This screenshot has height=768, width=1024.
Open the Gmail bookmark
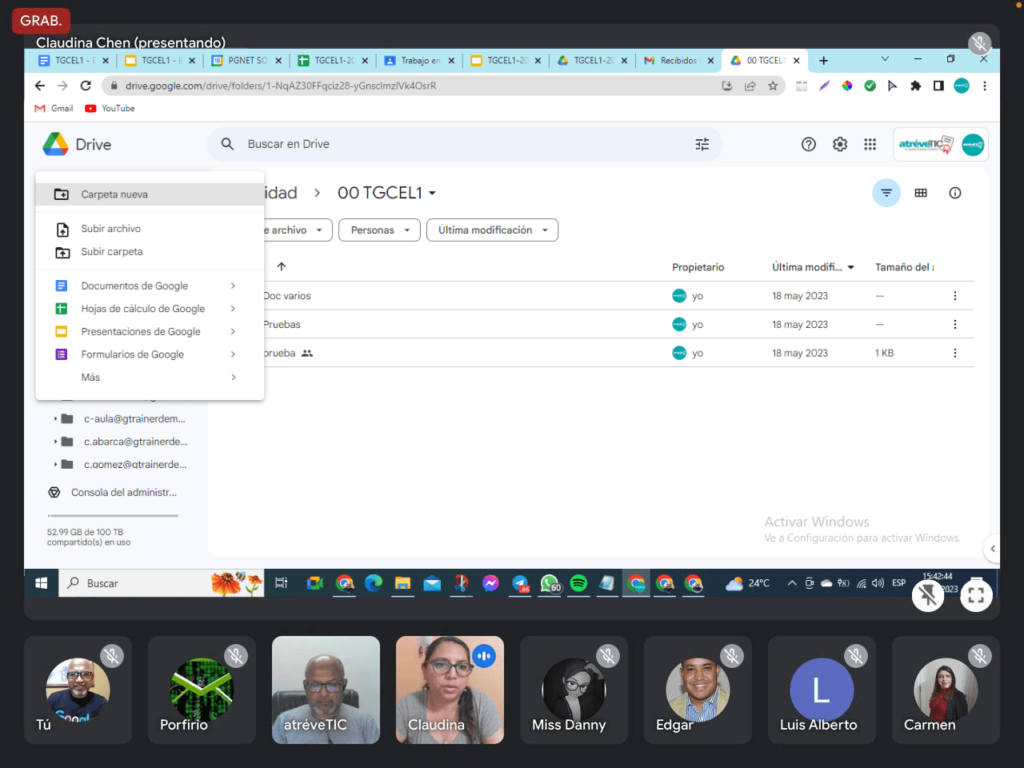click(x=54, y=108)
